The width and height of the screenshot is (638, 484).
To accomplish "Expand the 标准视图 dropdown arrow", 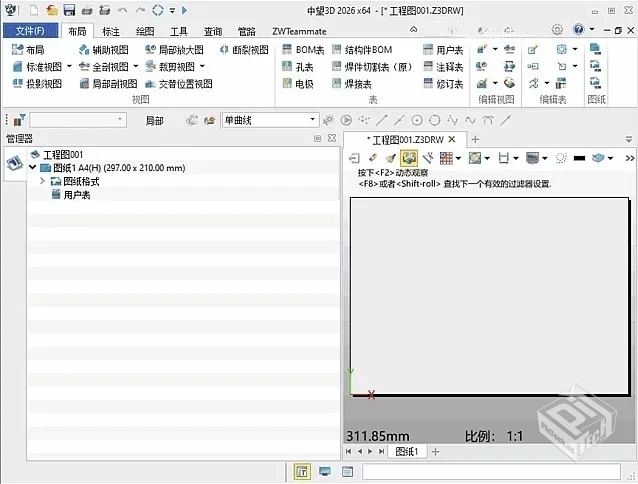I will 69,66.
